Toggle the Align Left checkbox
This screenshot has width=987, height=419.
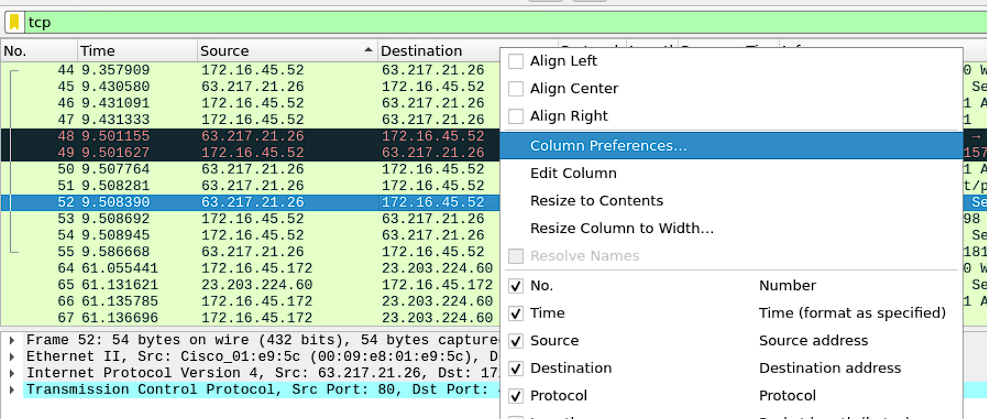click(x=516, y=61)
